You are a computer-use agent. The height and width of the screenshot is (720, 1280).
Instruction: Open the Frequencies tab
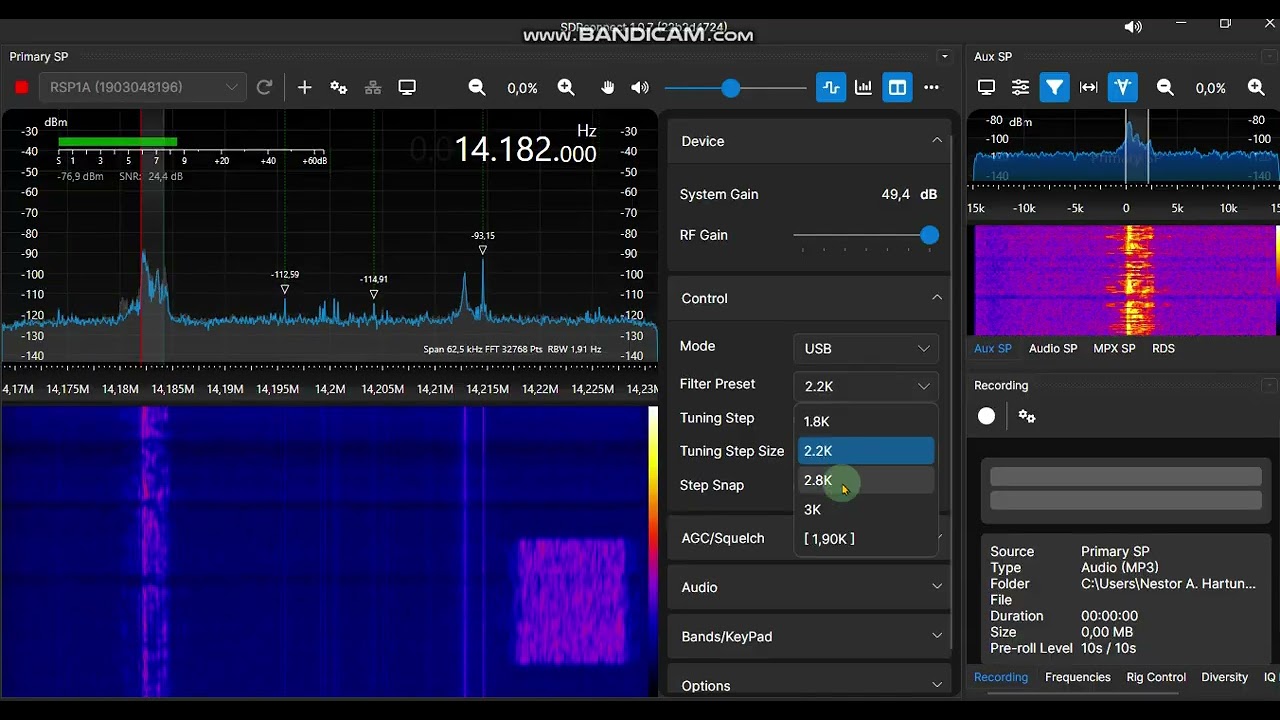click(1078, 677)
